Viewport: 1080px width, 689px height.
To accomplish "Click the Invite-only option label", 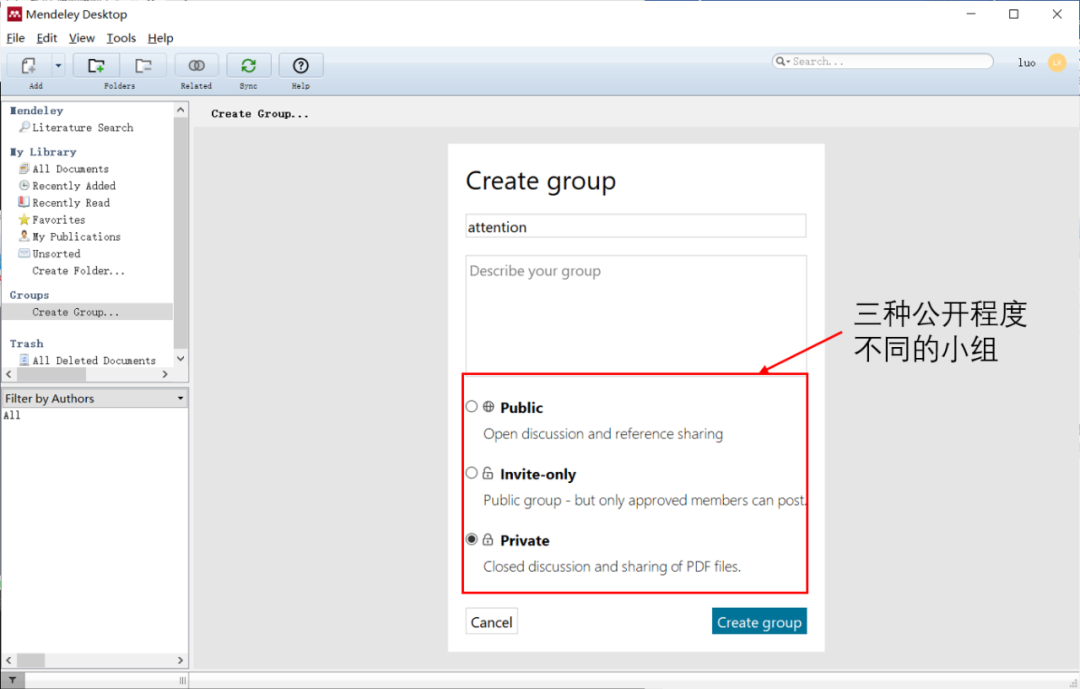I will [x=538, y=474].
